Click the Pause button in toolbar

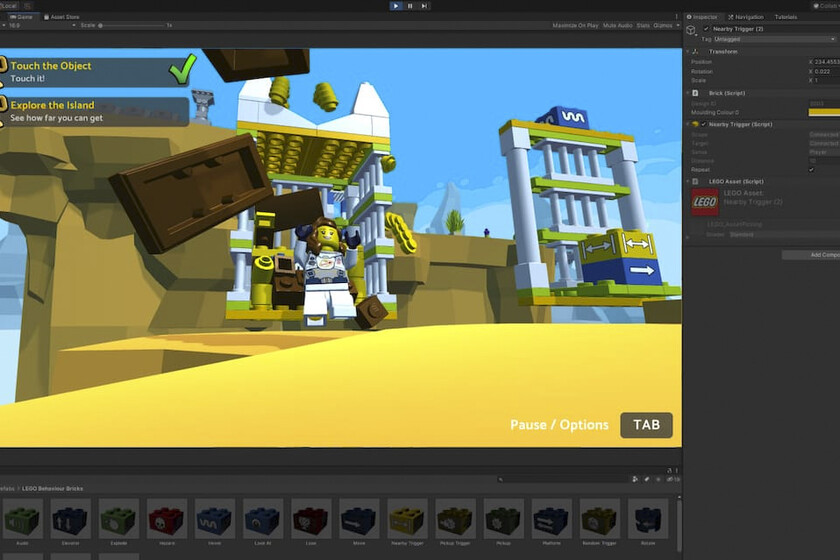point(410,6)
